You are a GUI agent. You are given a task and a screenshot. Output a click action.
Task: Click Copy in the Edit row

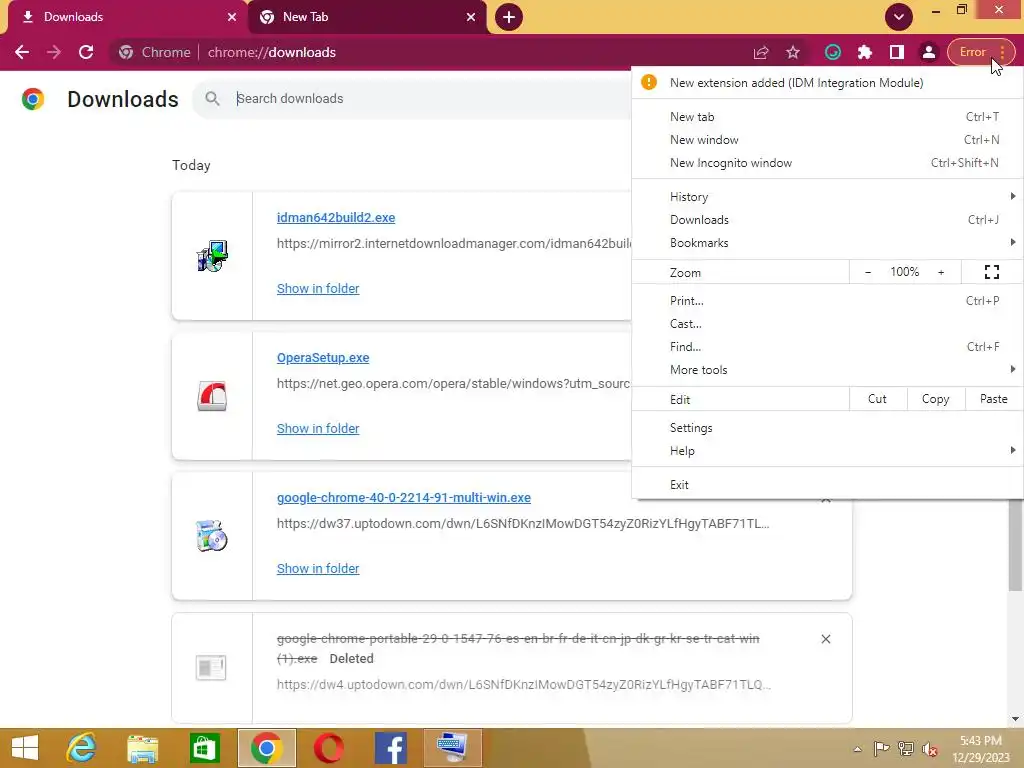(935, 399)
